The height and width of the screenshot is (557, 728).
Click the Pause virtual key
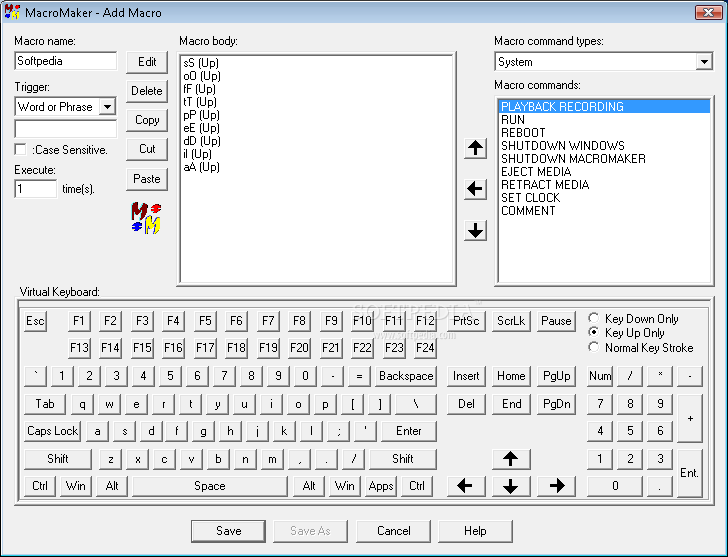click(x=556, y=321)
